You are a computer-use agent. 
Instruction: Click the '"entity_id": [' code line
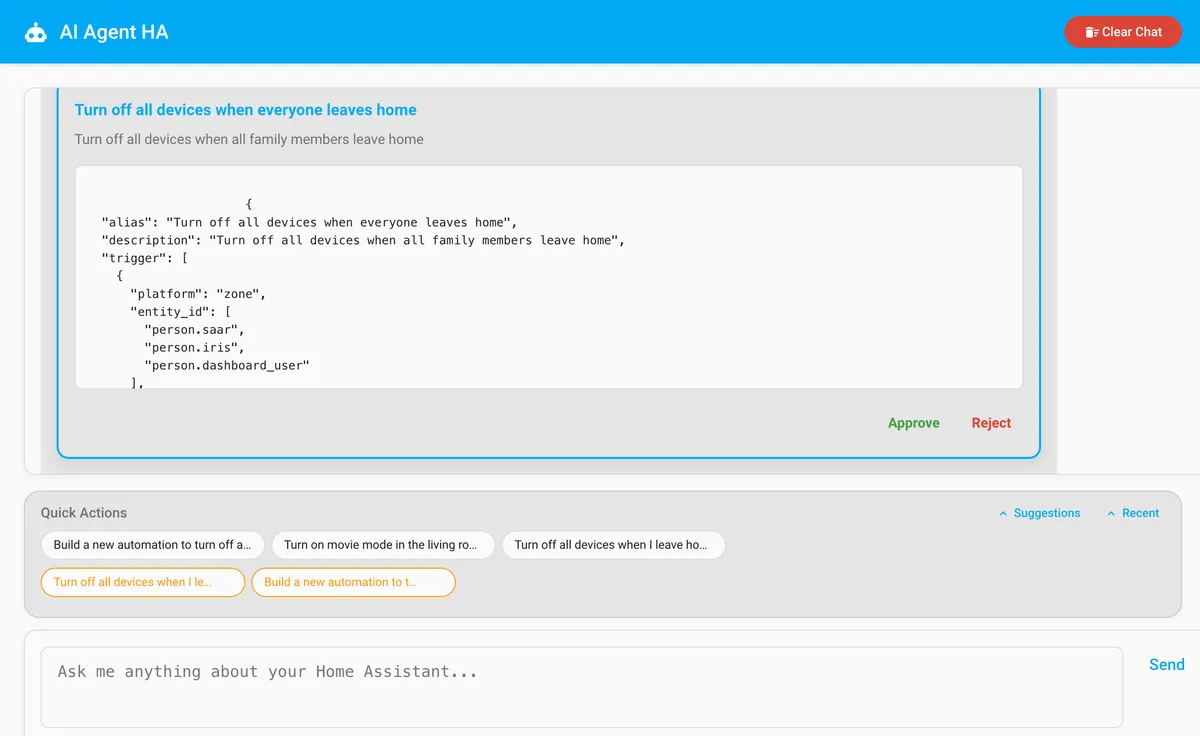click(x=181, y=312)
